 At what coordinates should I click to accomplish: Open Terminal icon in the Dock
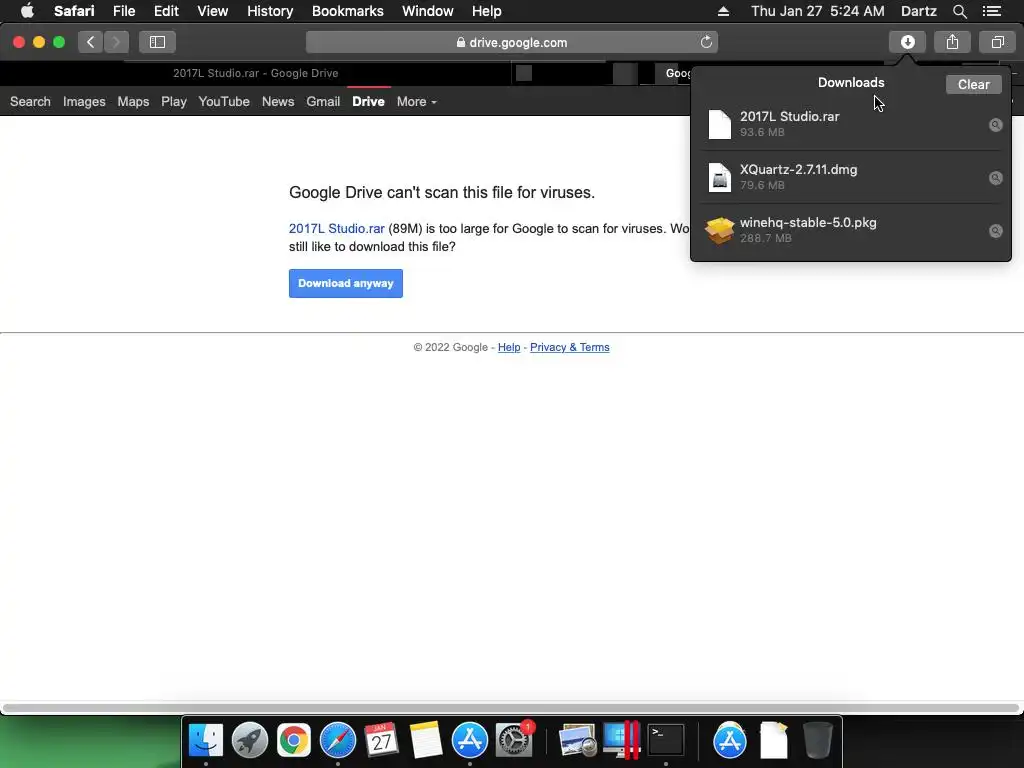[665, 741]
